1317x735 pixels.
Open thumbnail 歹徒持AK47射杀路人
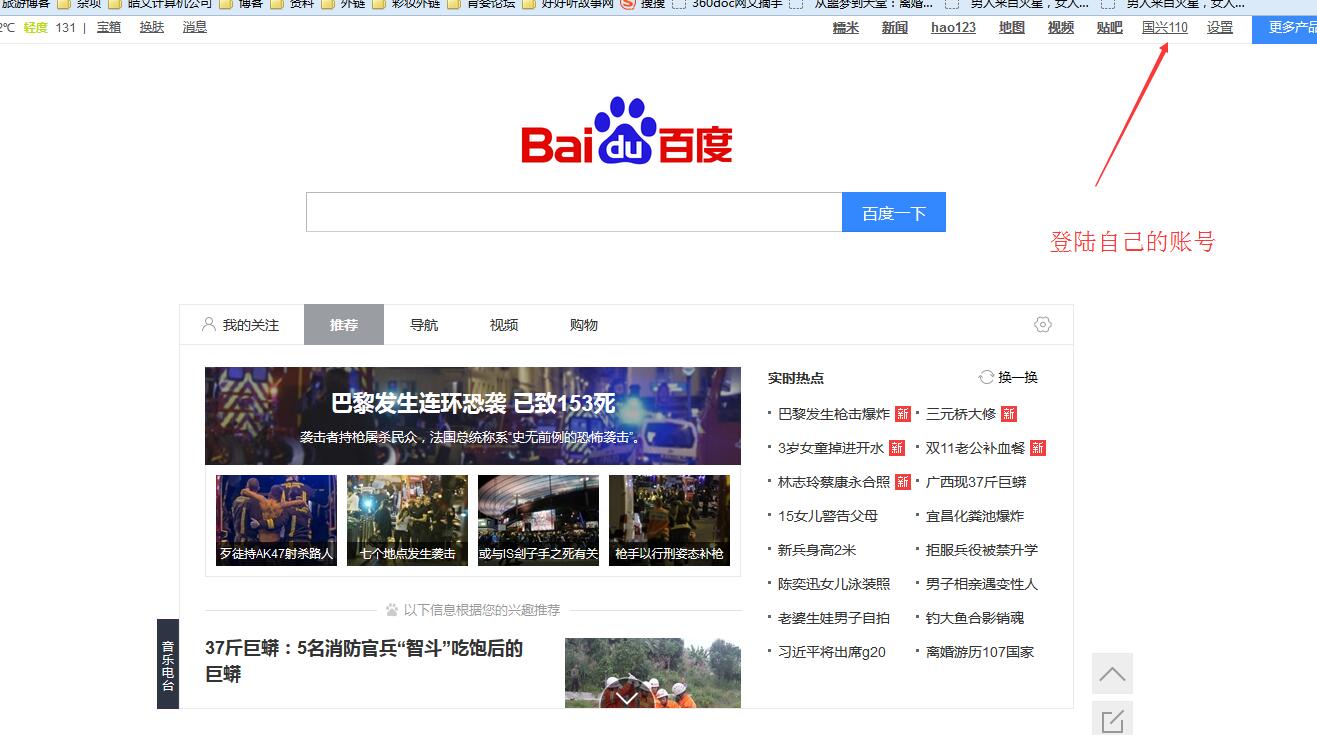click(276, 520)
